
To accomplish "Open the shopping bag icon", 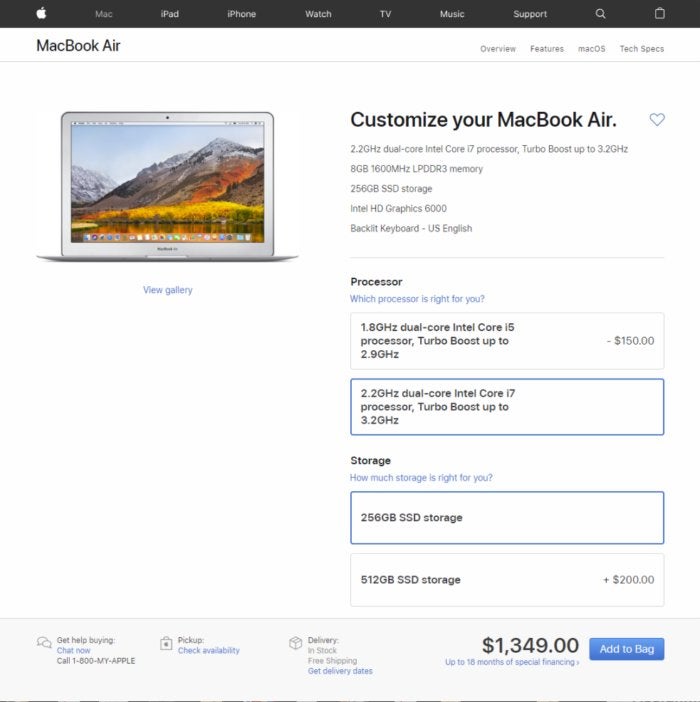I will [x=659, y=13].
